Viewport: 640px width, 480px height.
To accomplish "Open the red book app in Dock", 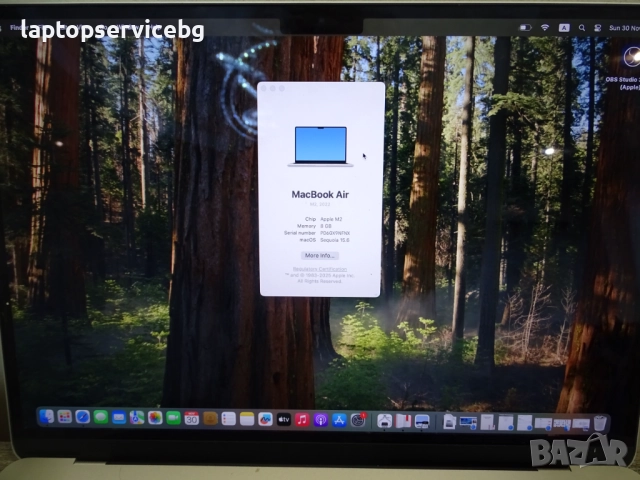I will (x=403, y=421).
